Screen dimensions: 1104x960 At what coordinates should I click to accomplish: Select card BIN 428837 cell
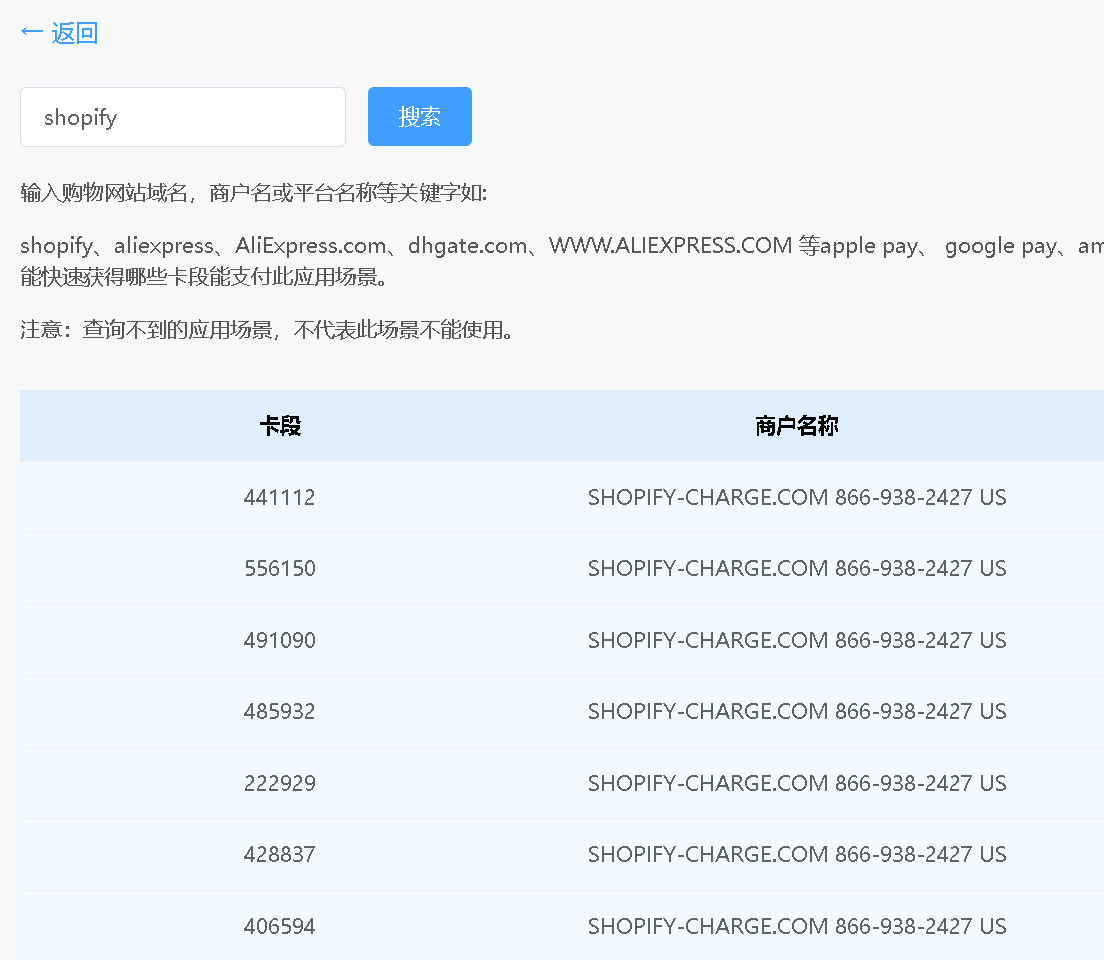point(280,854)
